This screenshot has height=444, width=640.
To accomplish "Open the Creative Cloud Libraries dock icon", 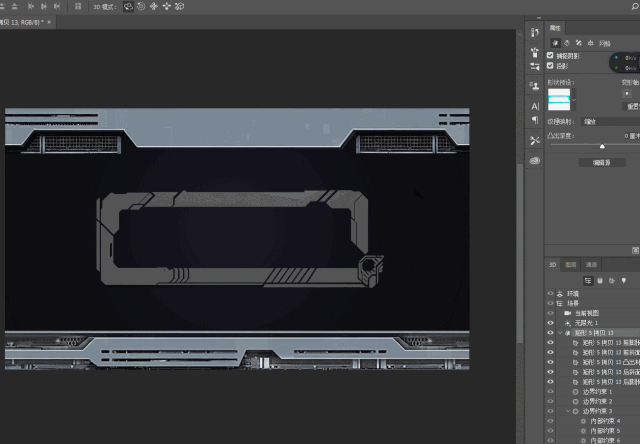I will click(535, 161).
